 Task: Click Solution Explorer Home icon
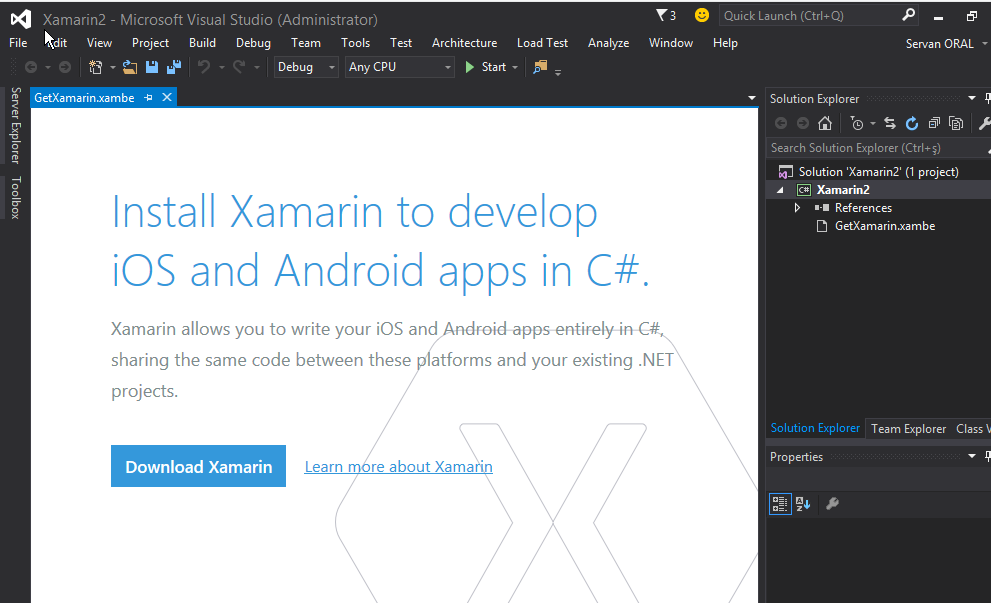pos(825,123)
